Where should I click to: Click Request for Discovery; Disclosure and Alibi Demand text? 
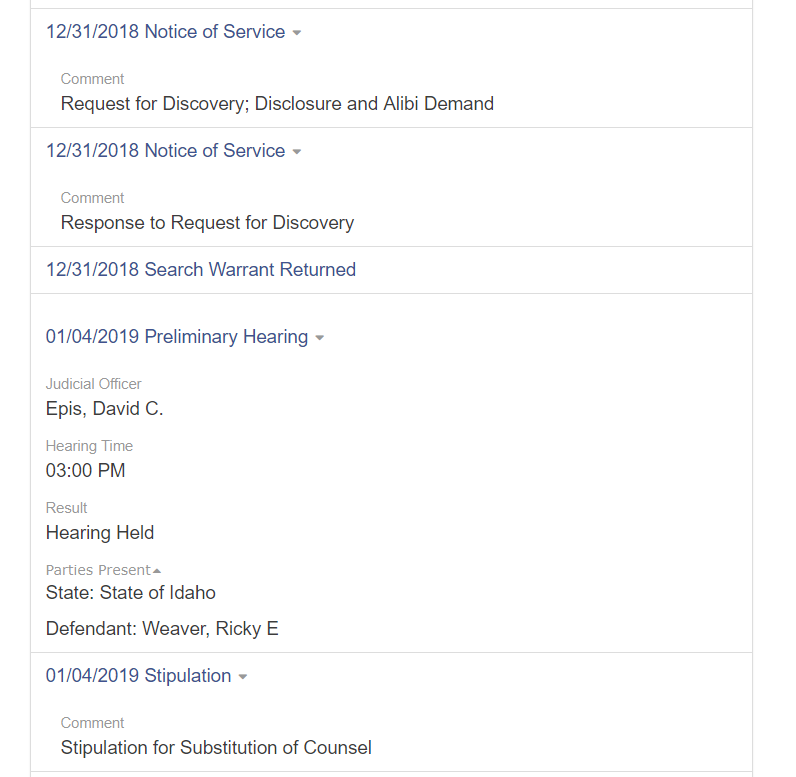point(277,103)
